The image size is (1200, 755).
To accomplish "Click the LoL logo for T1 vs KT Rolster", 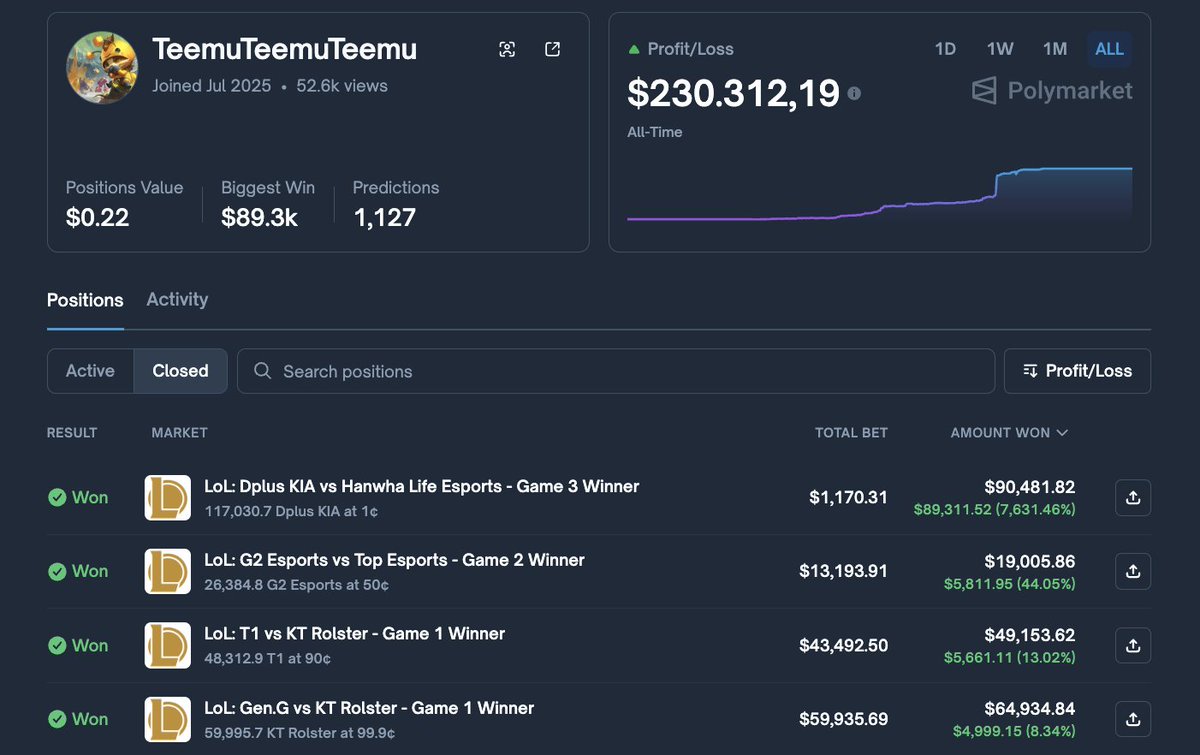I will click(x=168, y=646).
